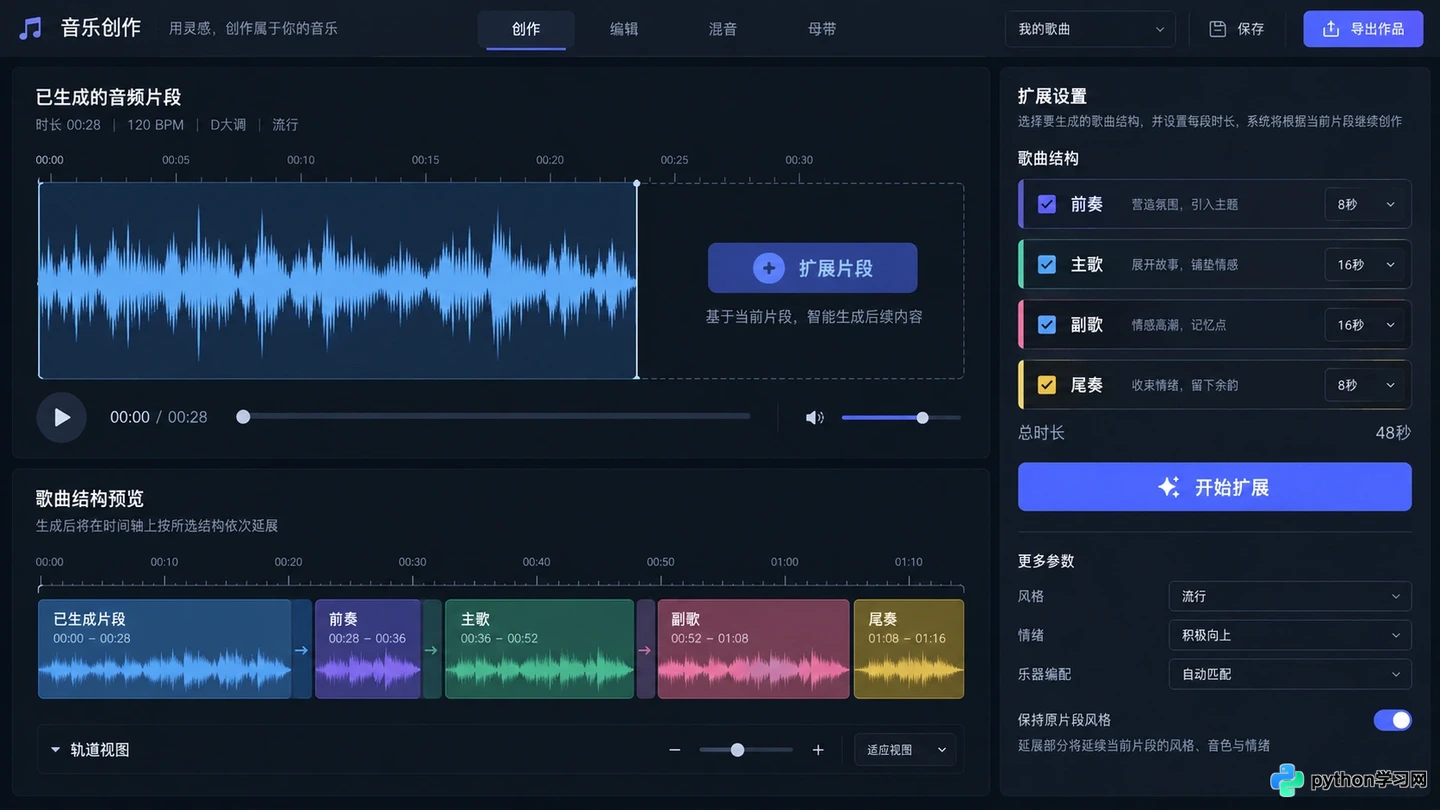The width and height of the screenshot is (1440, 810).
Task: Adjust the volume slider handle
Action: [x=923, y=418]
